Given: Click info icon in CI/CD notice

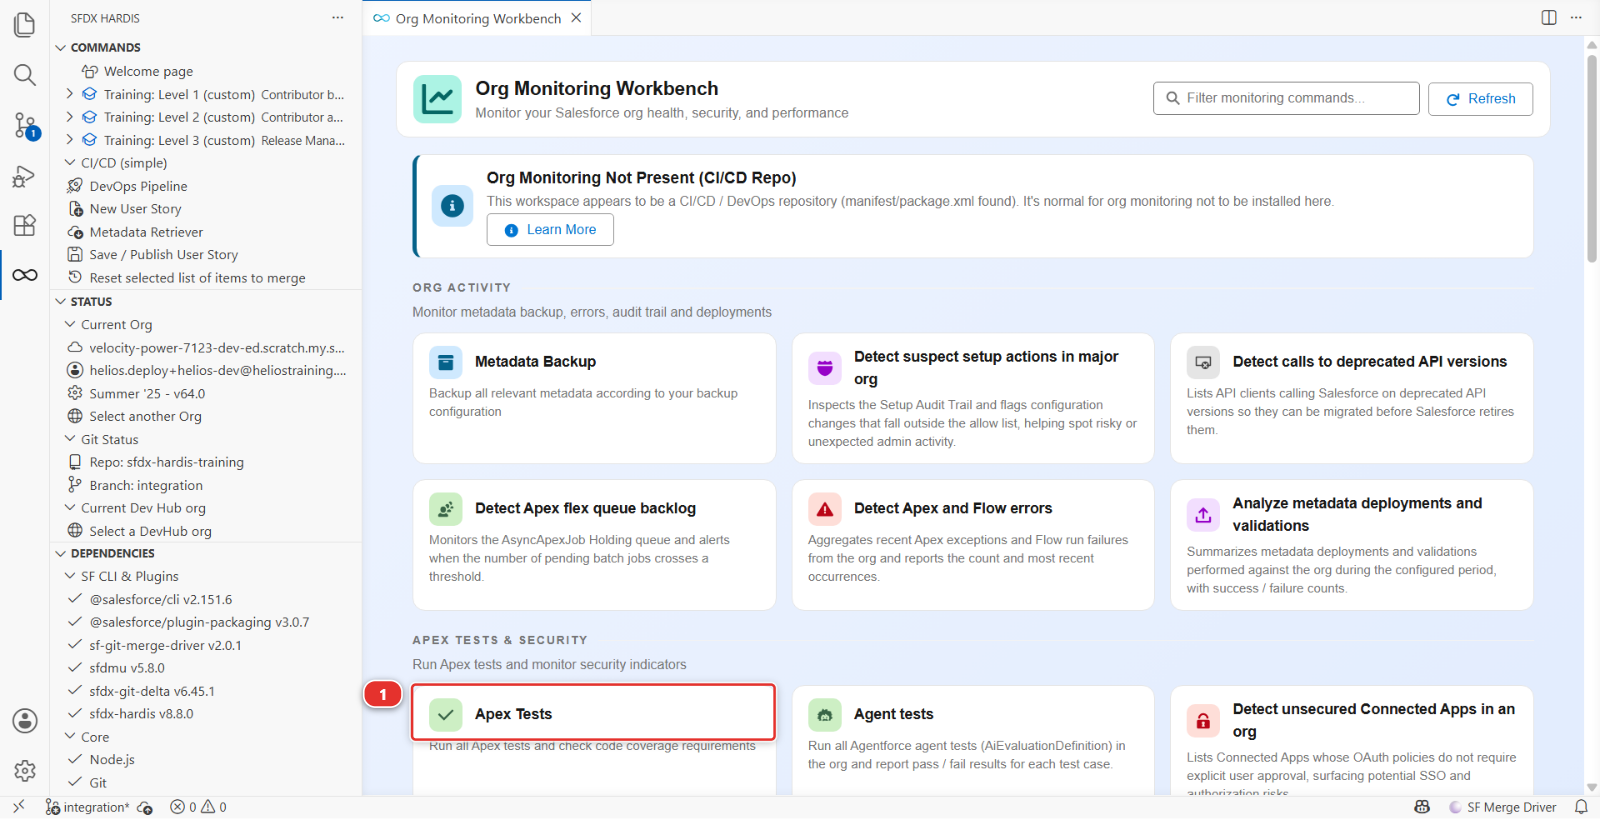Looking at the screenshot, I should pos(452,206).
